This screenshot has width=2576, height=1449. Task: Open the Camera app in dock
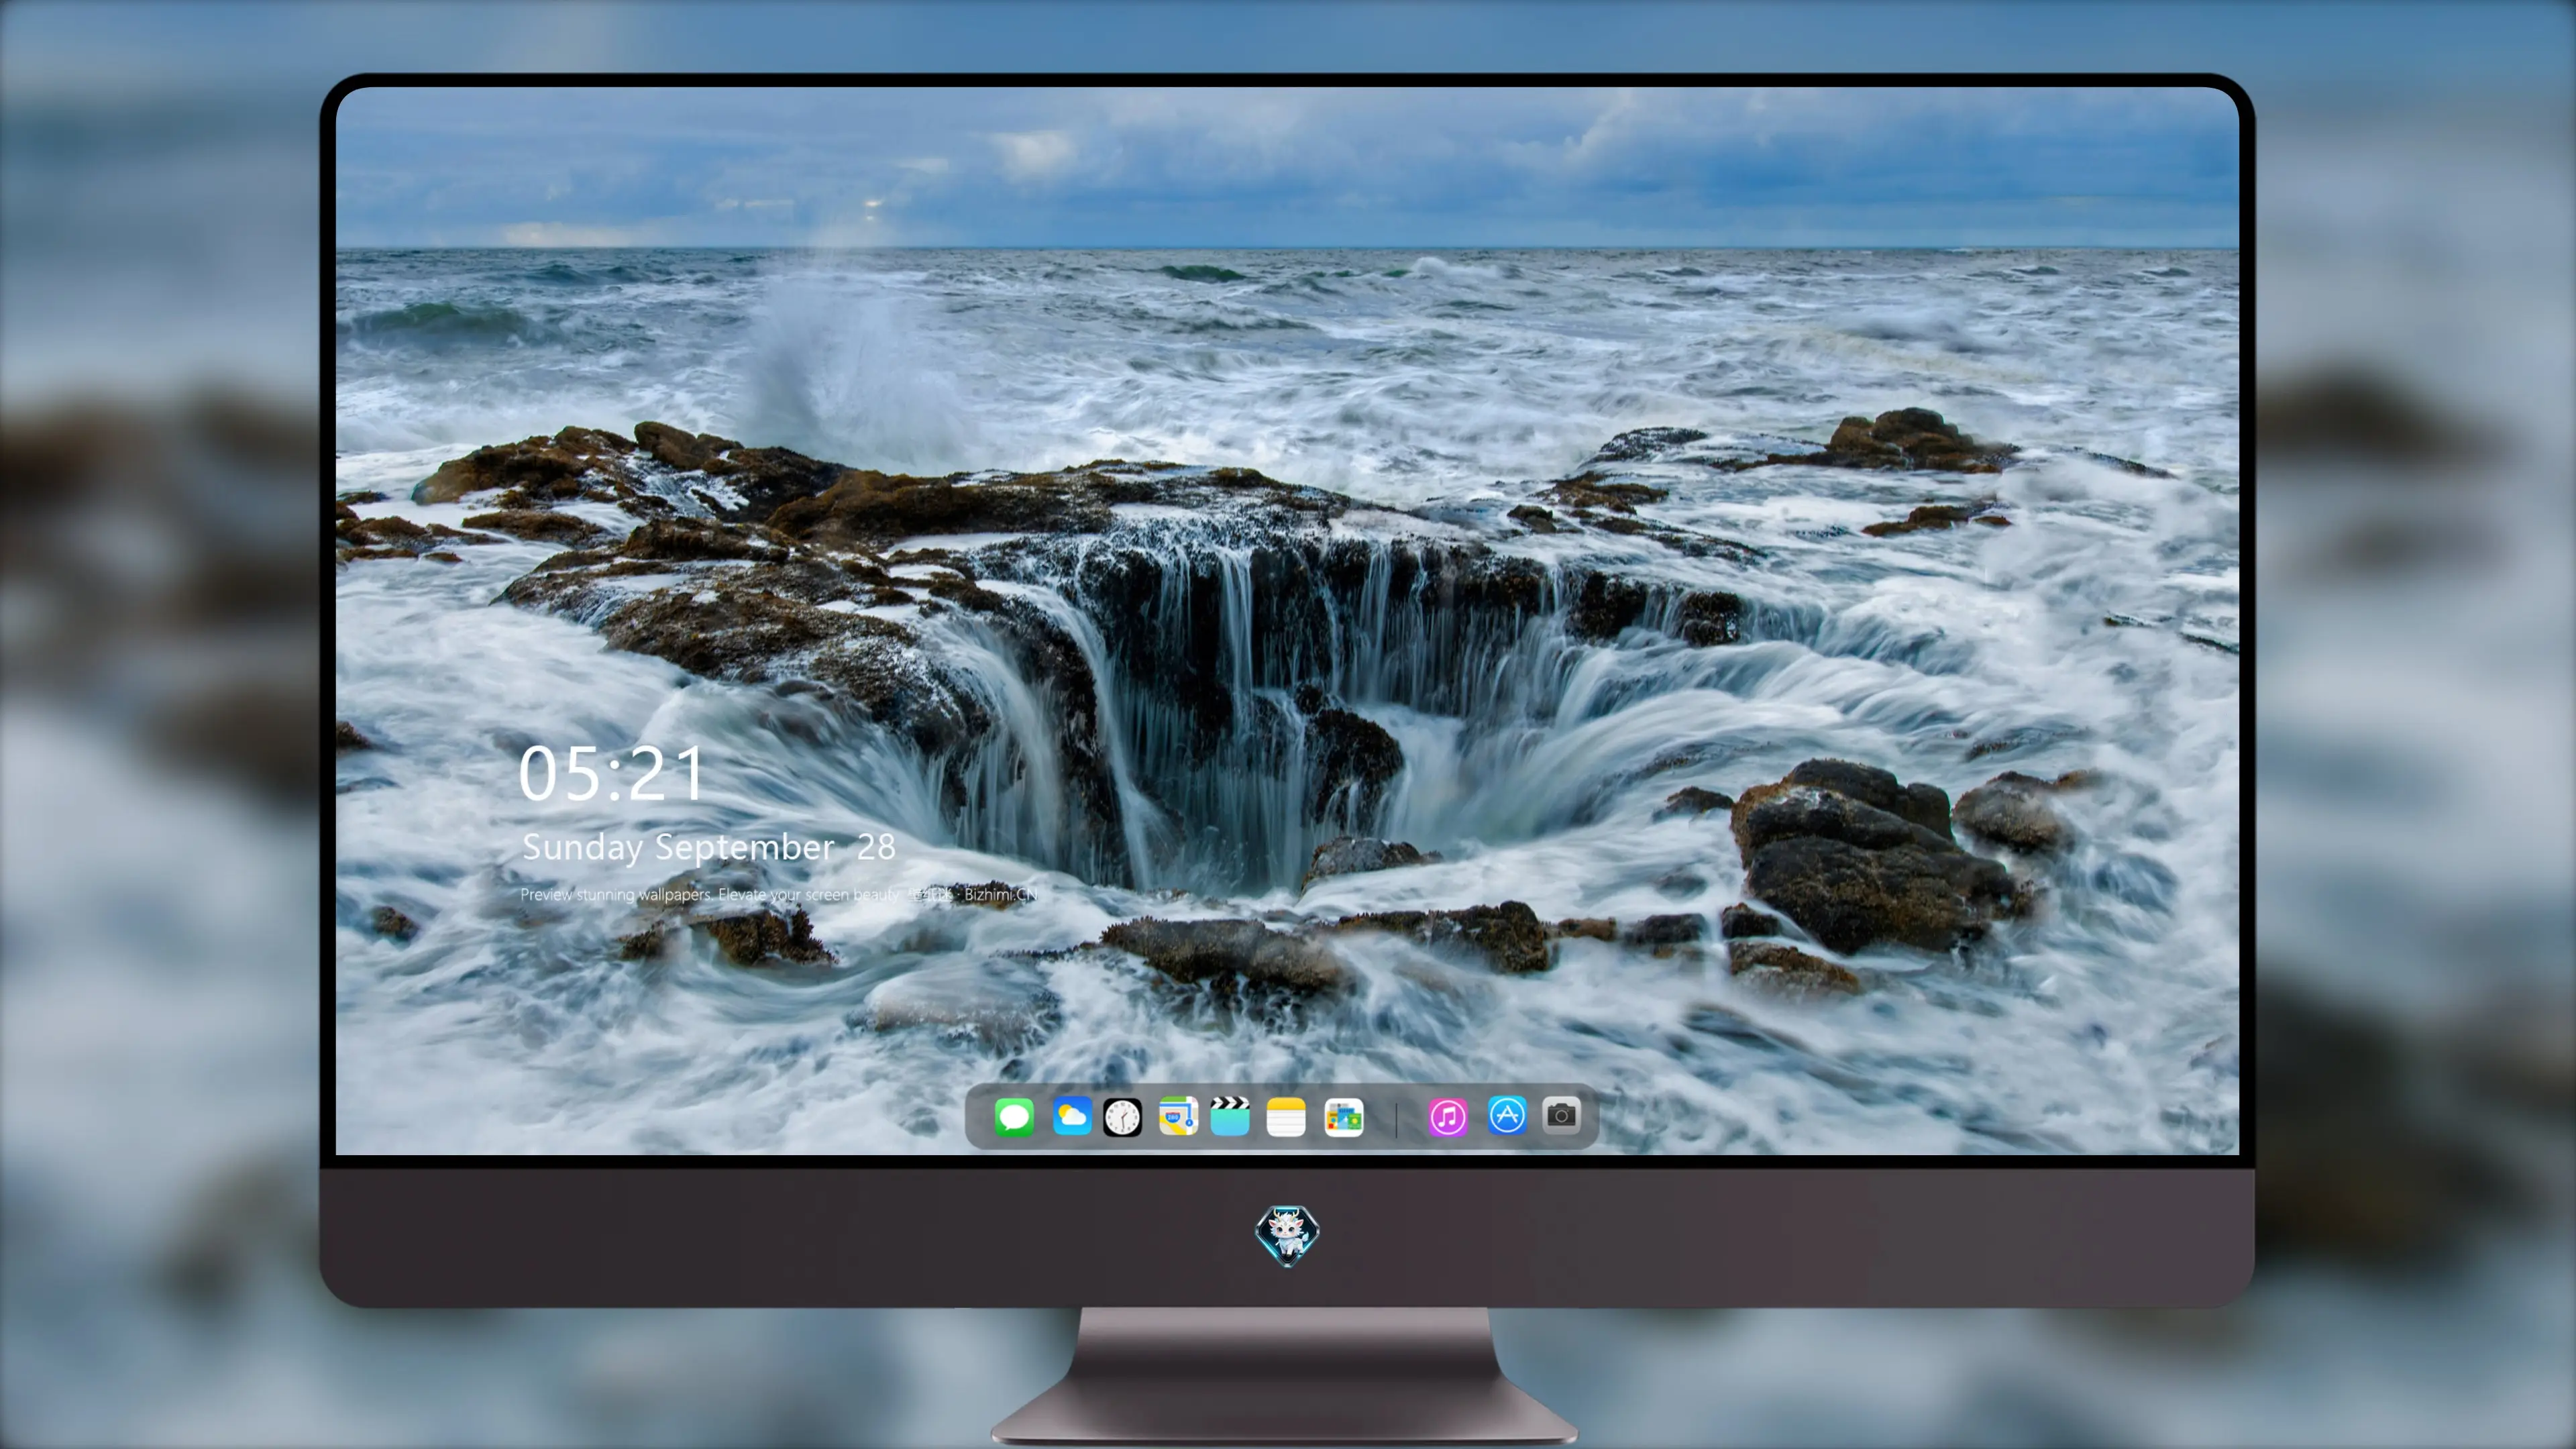point(1561,1115)
